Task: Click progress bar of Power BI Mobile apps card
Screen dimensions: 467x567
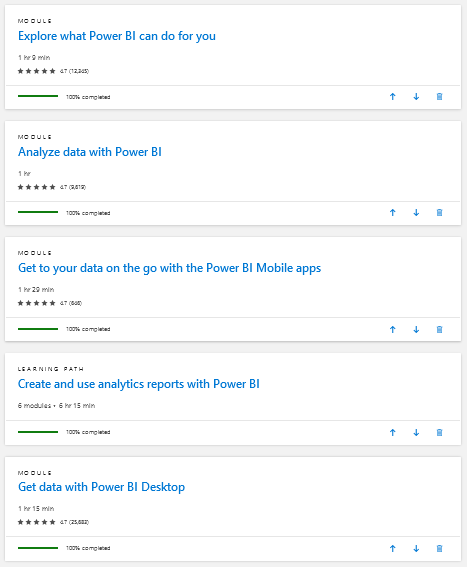Action: tap(38, 329)
